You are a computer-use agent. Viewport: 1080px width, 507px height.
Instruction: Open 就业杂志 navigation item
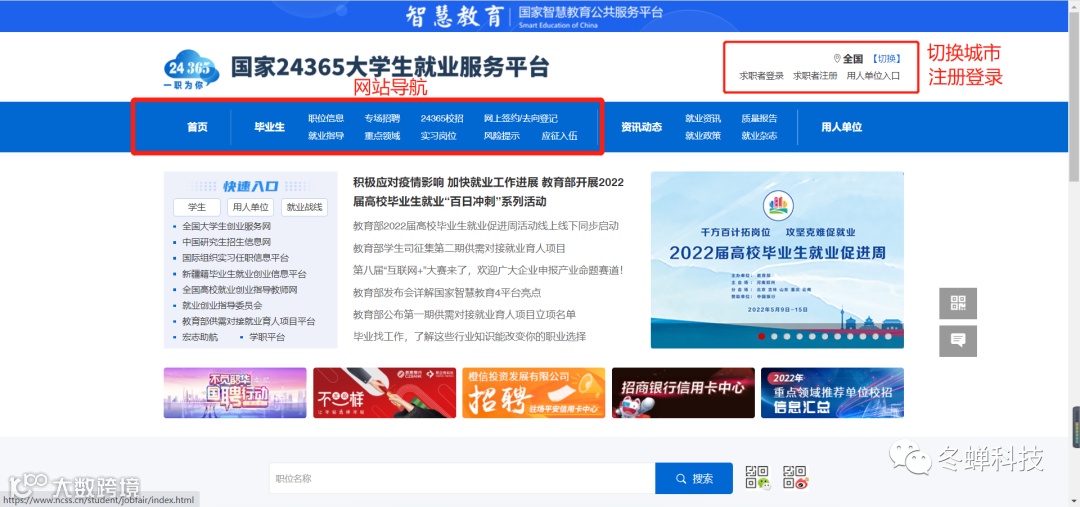point(759,136)
